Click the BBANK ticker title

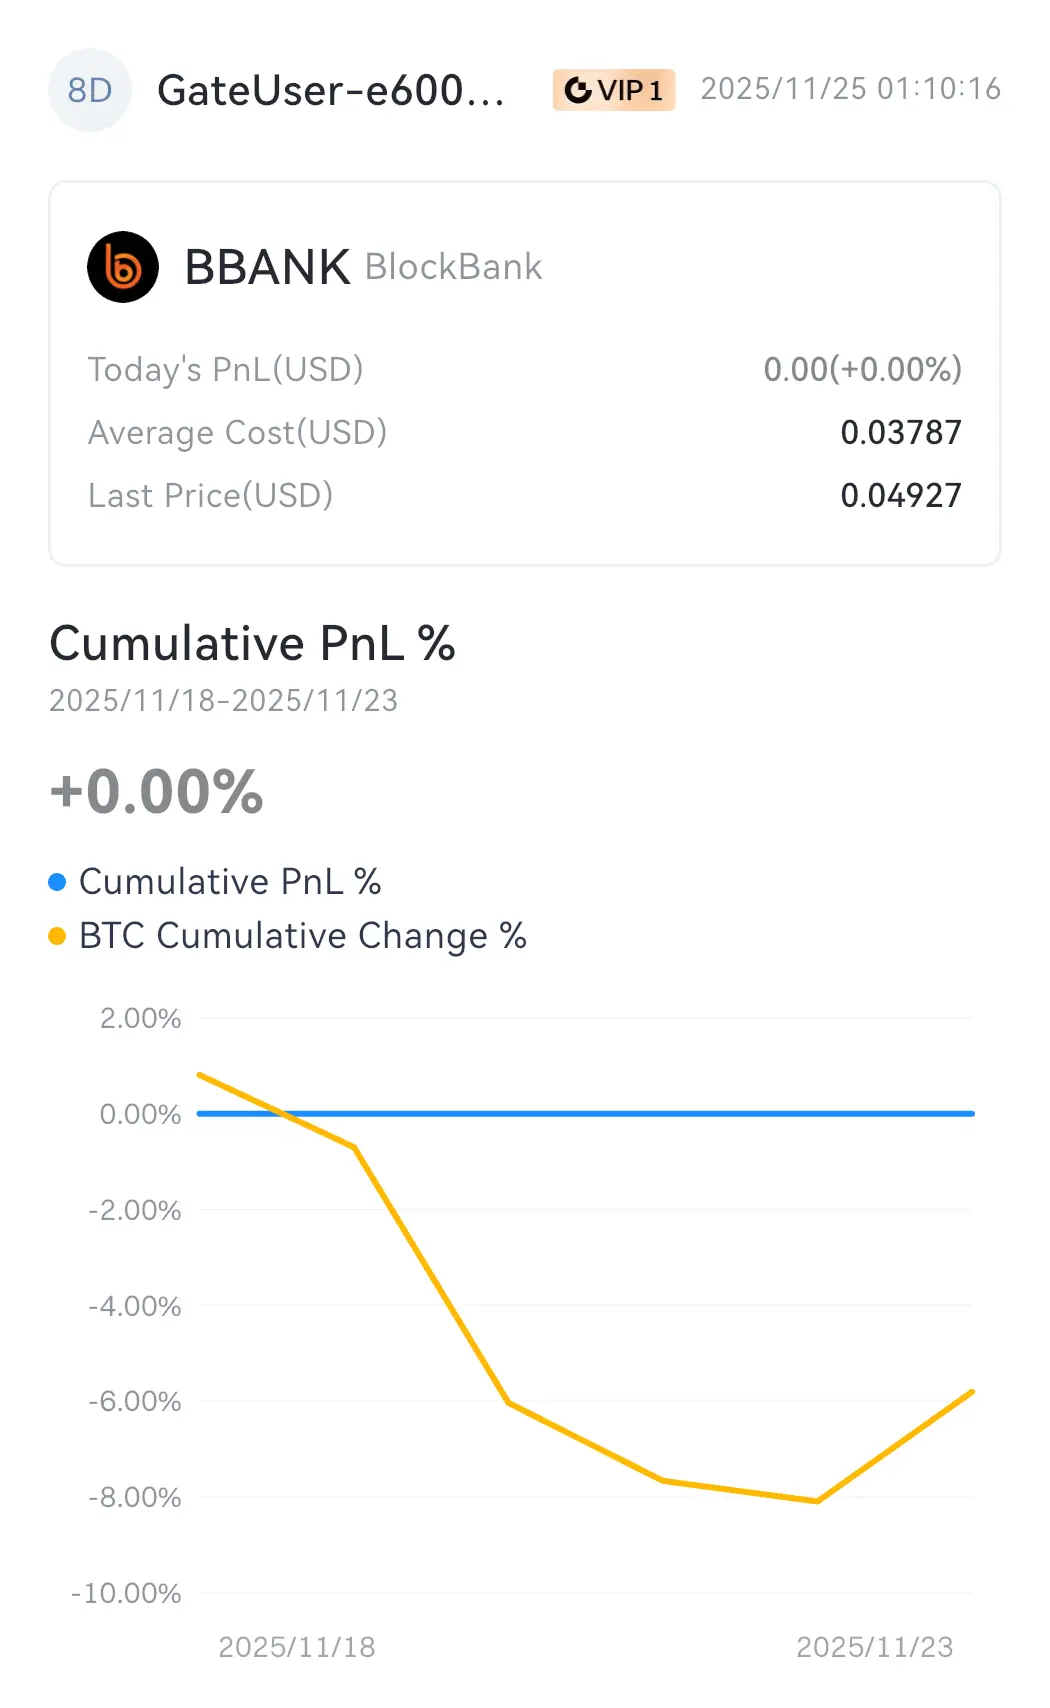[267, 267]
